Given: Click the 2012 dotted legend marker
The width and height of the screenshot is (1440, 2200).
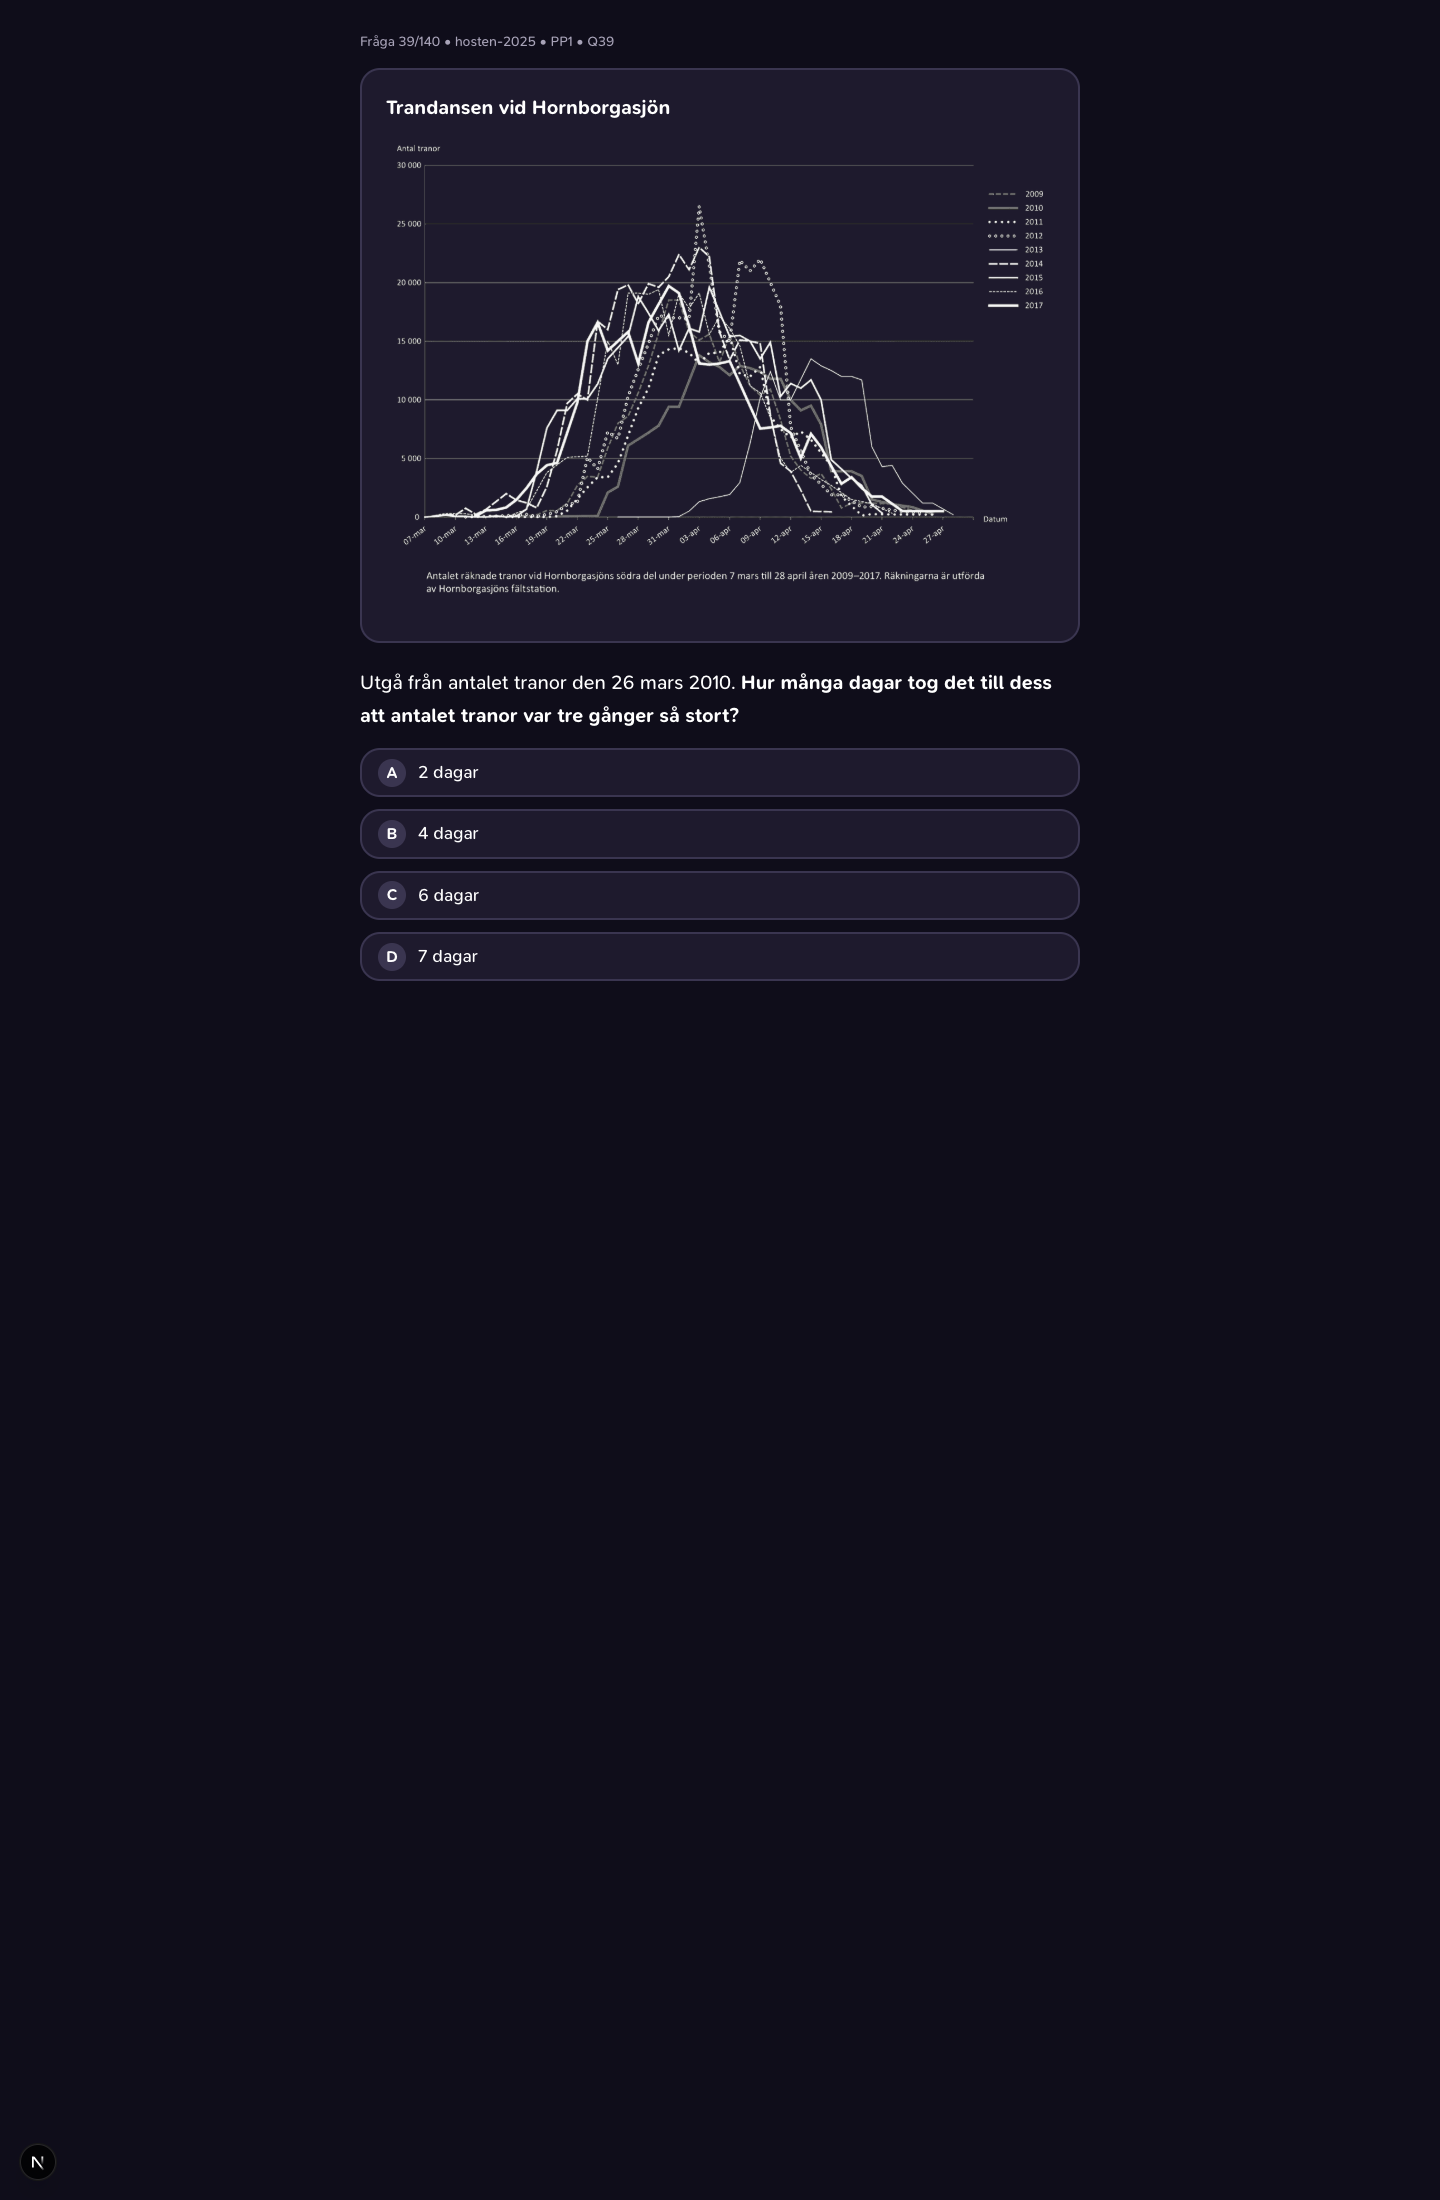Looking at the screenshot, I should 1003,236.
